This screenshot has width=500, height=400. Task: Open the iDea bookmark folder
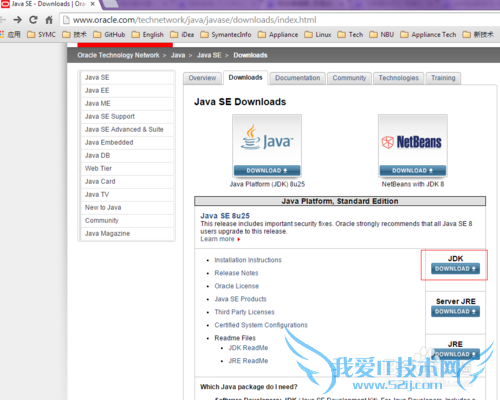tap(182, 35)
